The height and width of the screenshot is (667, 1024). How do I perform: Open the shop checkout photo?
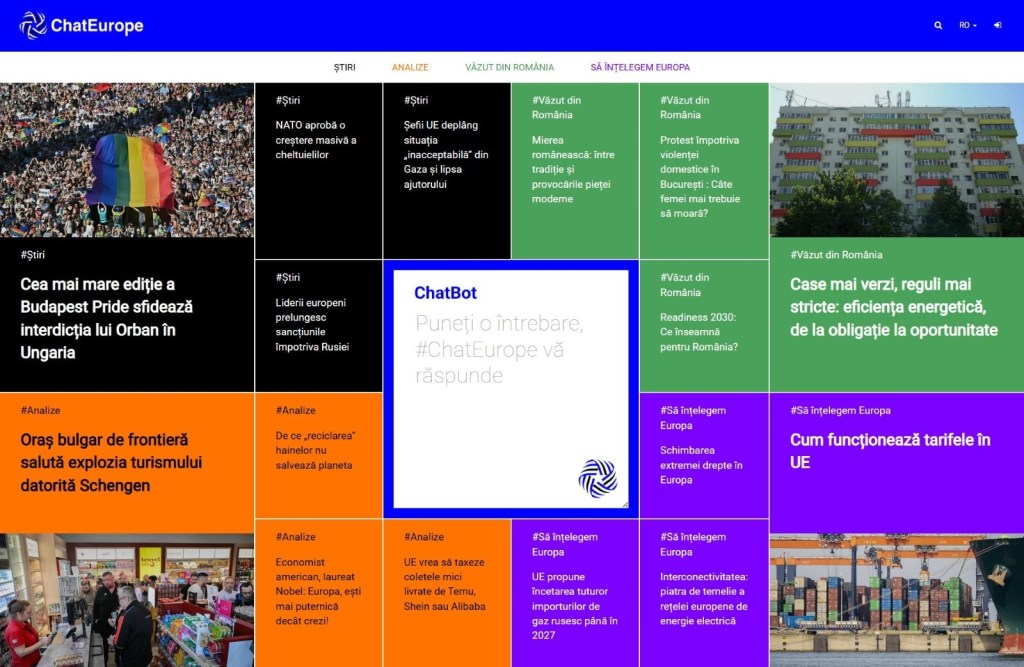pos(127,600)
